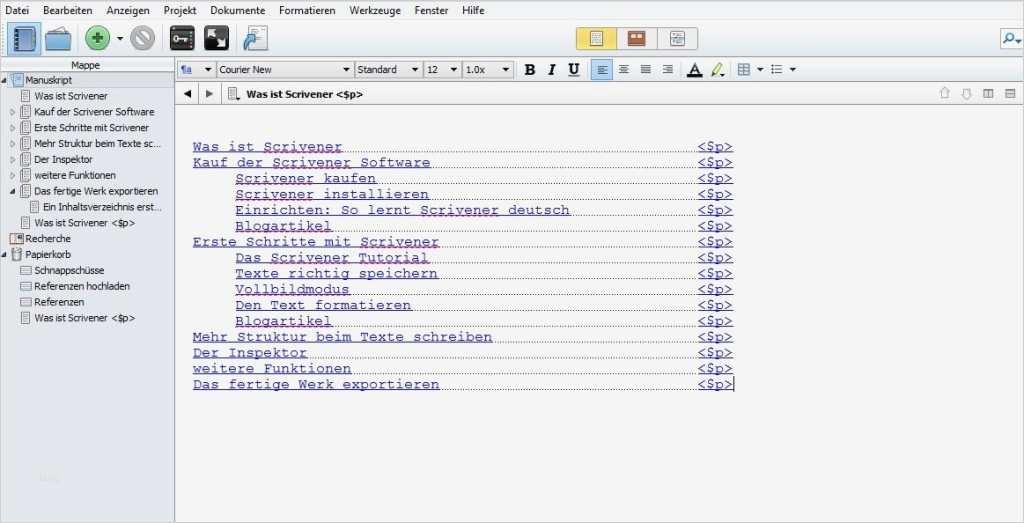The image size is (1024, 523).
Task: Go to previous document with up arrow
Action: point(944,94)
